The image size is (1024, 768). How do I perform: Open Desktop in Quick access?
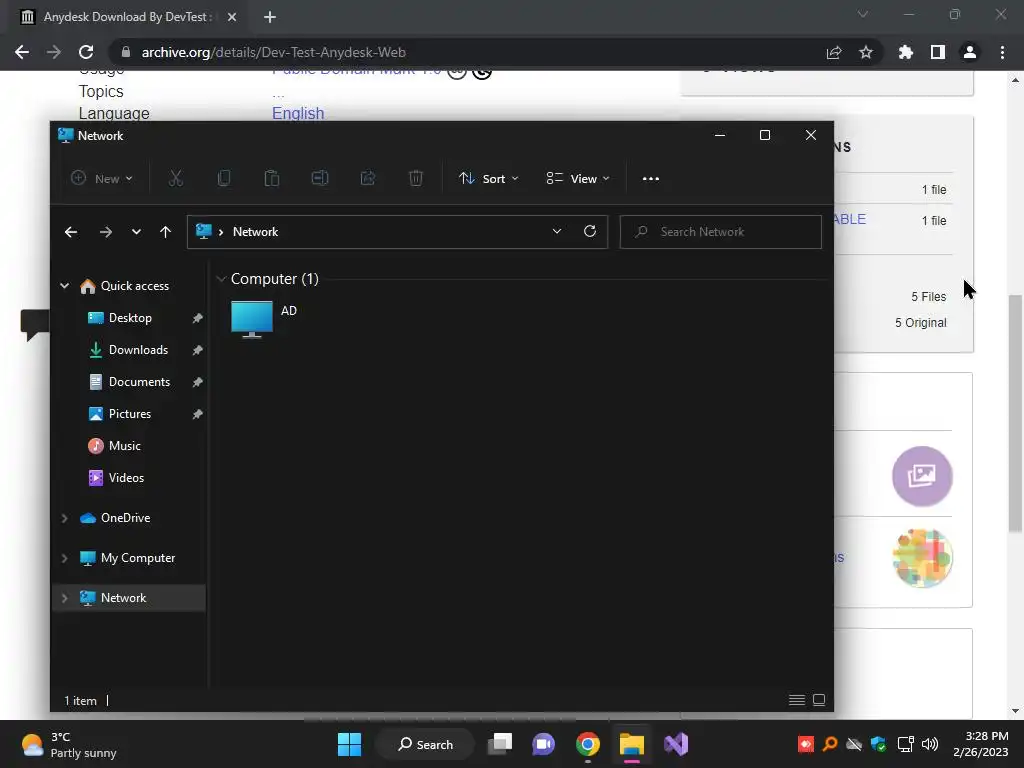(x=129, y=318)
